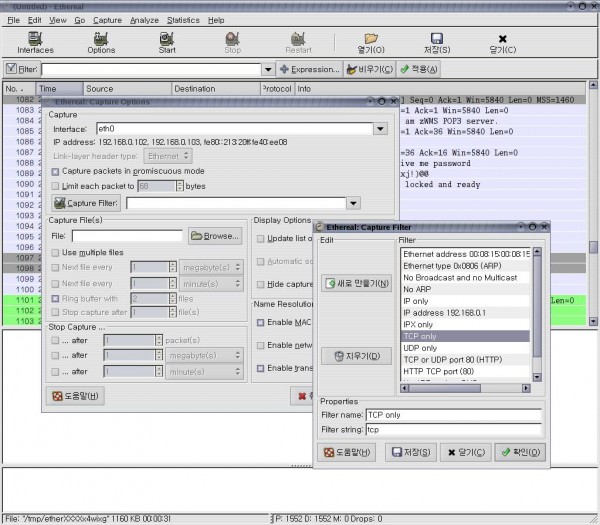Open the Analyze menu
The height and width of the screenshot is (525, 600).
144,20
